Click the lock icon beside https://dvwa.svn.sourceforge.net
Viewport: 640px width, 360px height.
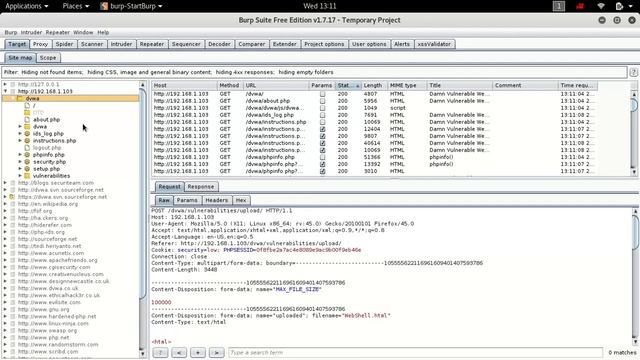coord(12,197)
